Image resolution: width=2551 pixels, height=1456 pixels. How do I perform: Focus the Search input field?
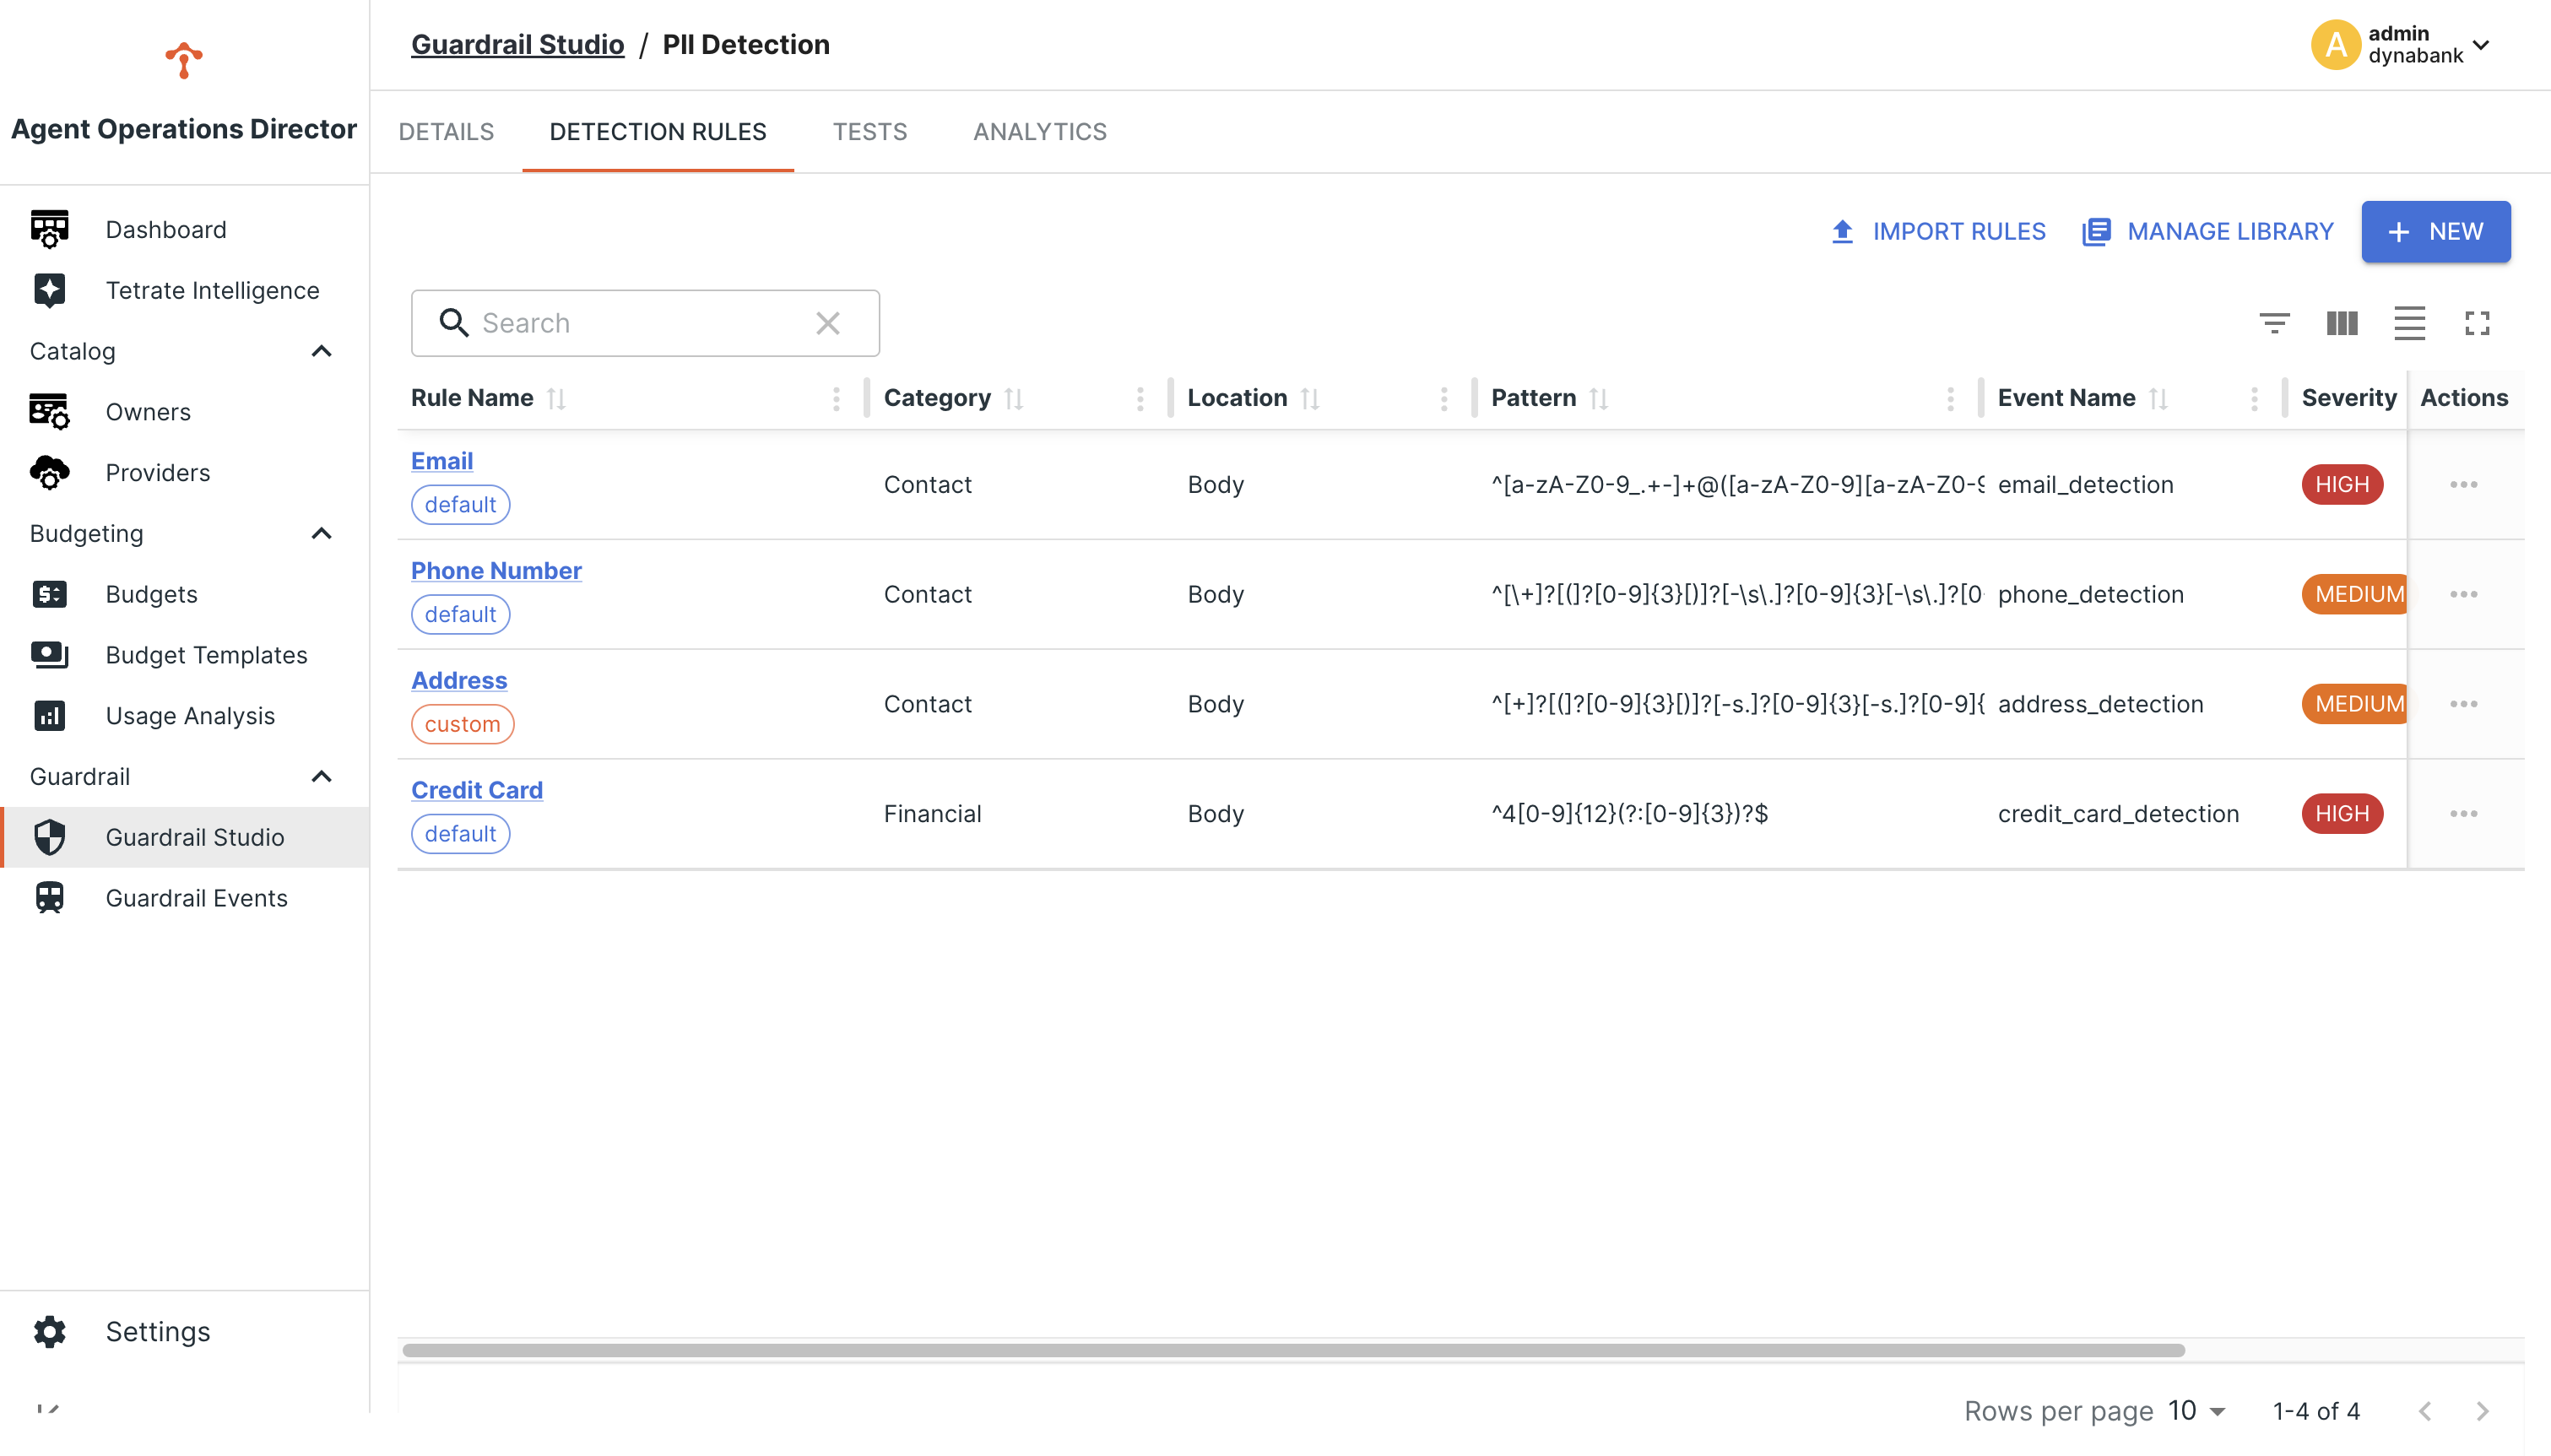pos(645,323)
